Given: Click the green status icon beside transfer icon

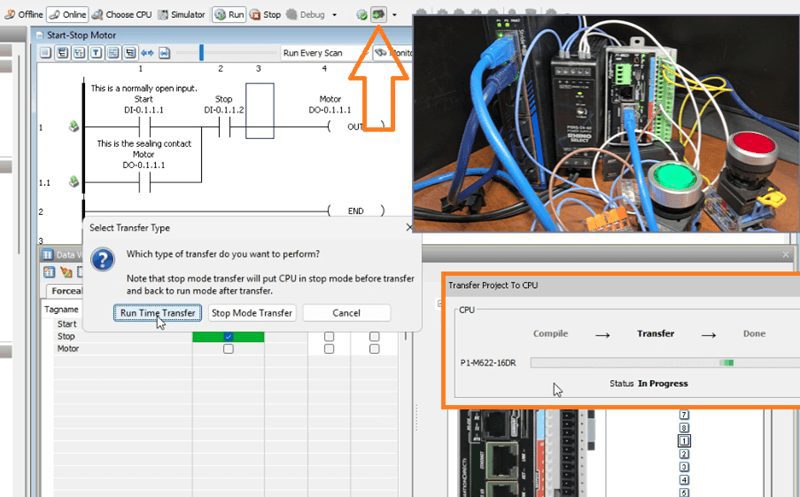Looking at the screenshot, I should 361,15.
